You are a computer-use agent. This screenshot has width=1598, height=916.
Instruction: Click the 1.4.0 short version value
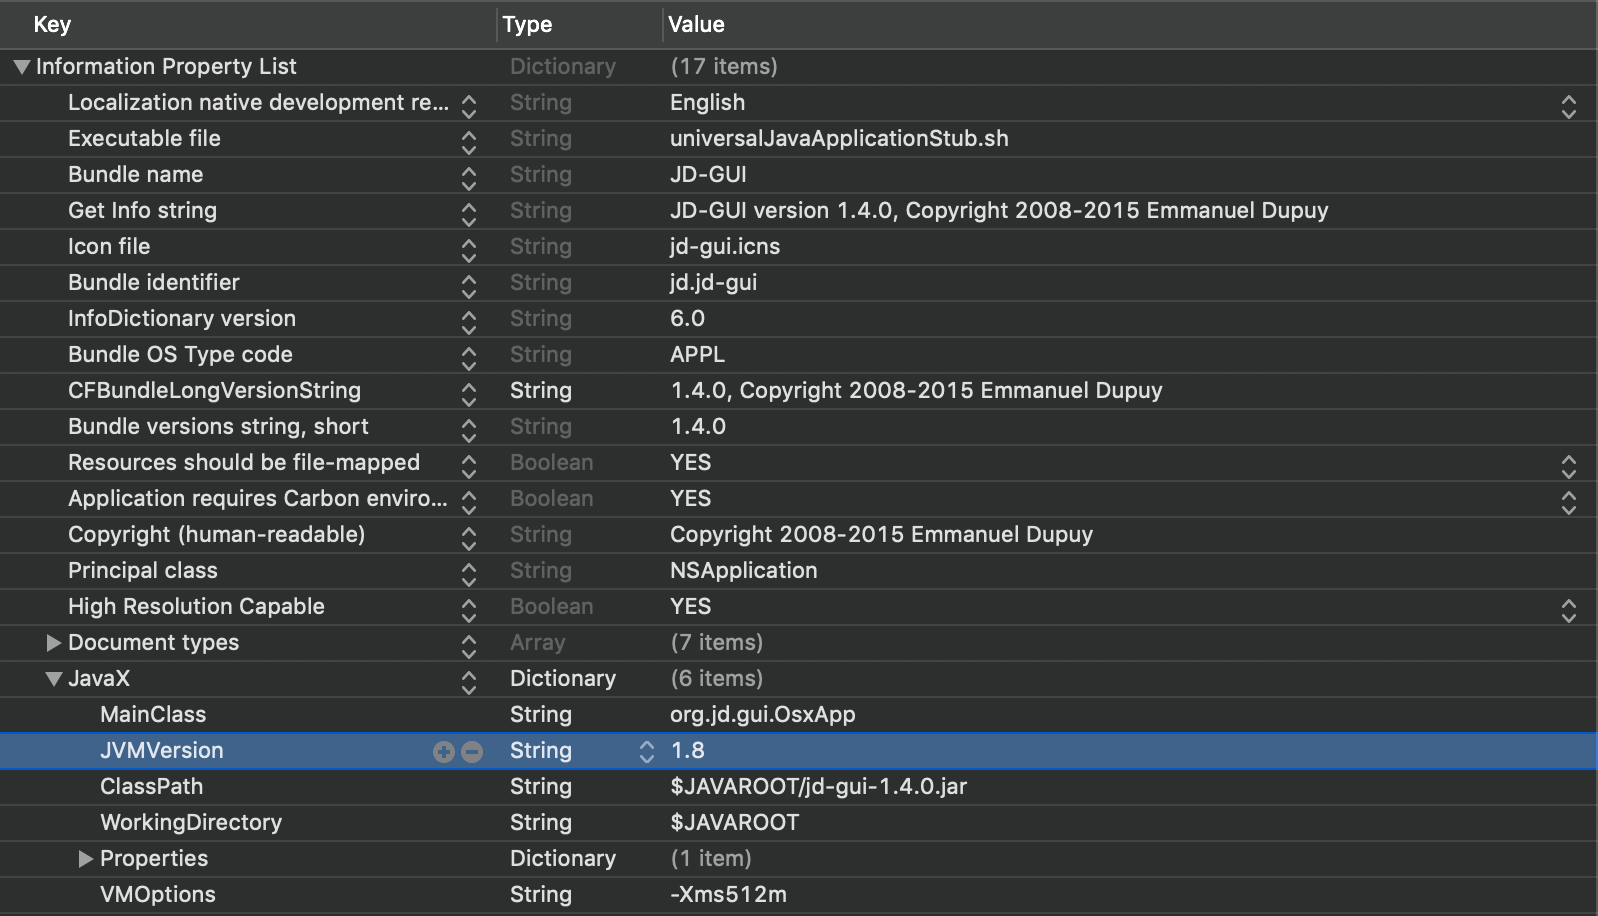[x=698, y=427]
